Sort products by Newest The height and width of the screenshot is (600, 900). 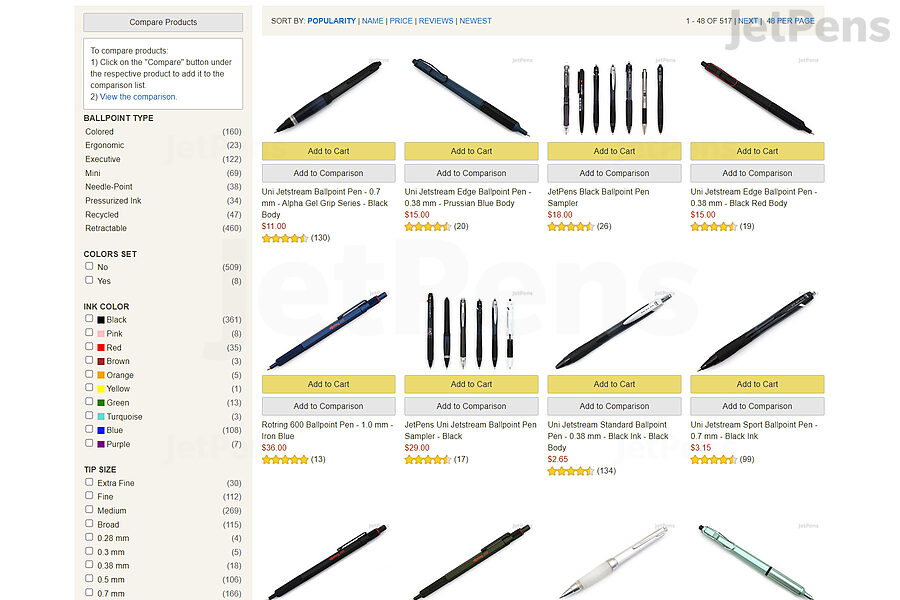click(475, 21)
